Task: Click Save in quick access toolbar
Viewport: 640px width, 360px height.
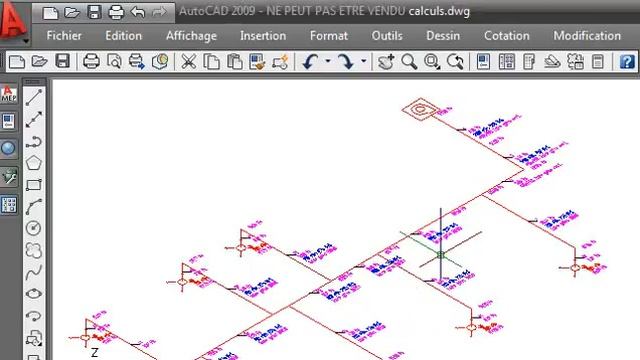Action: tap(94, 13)
